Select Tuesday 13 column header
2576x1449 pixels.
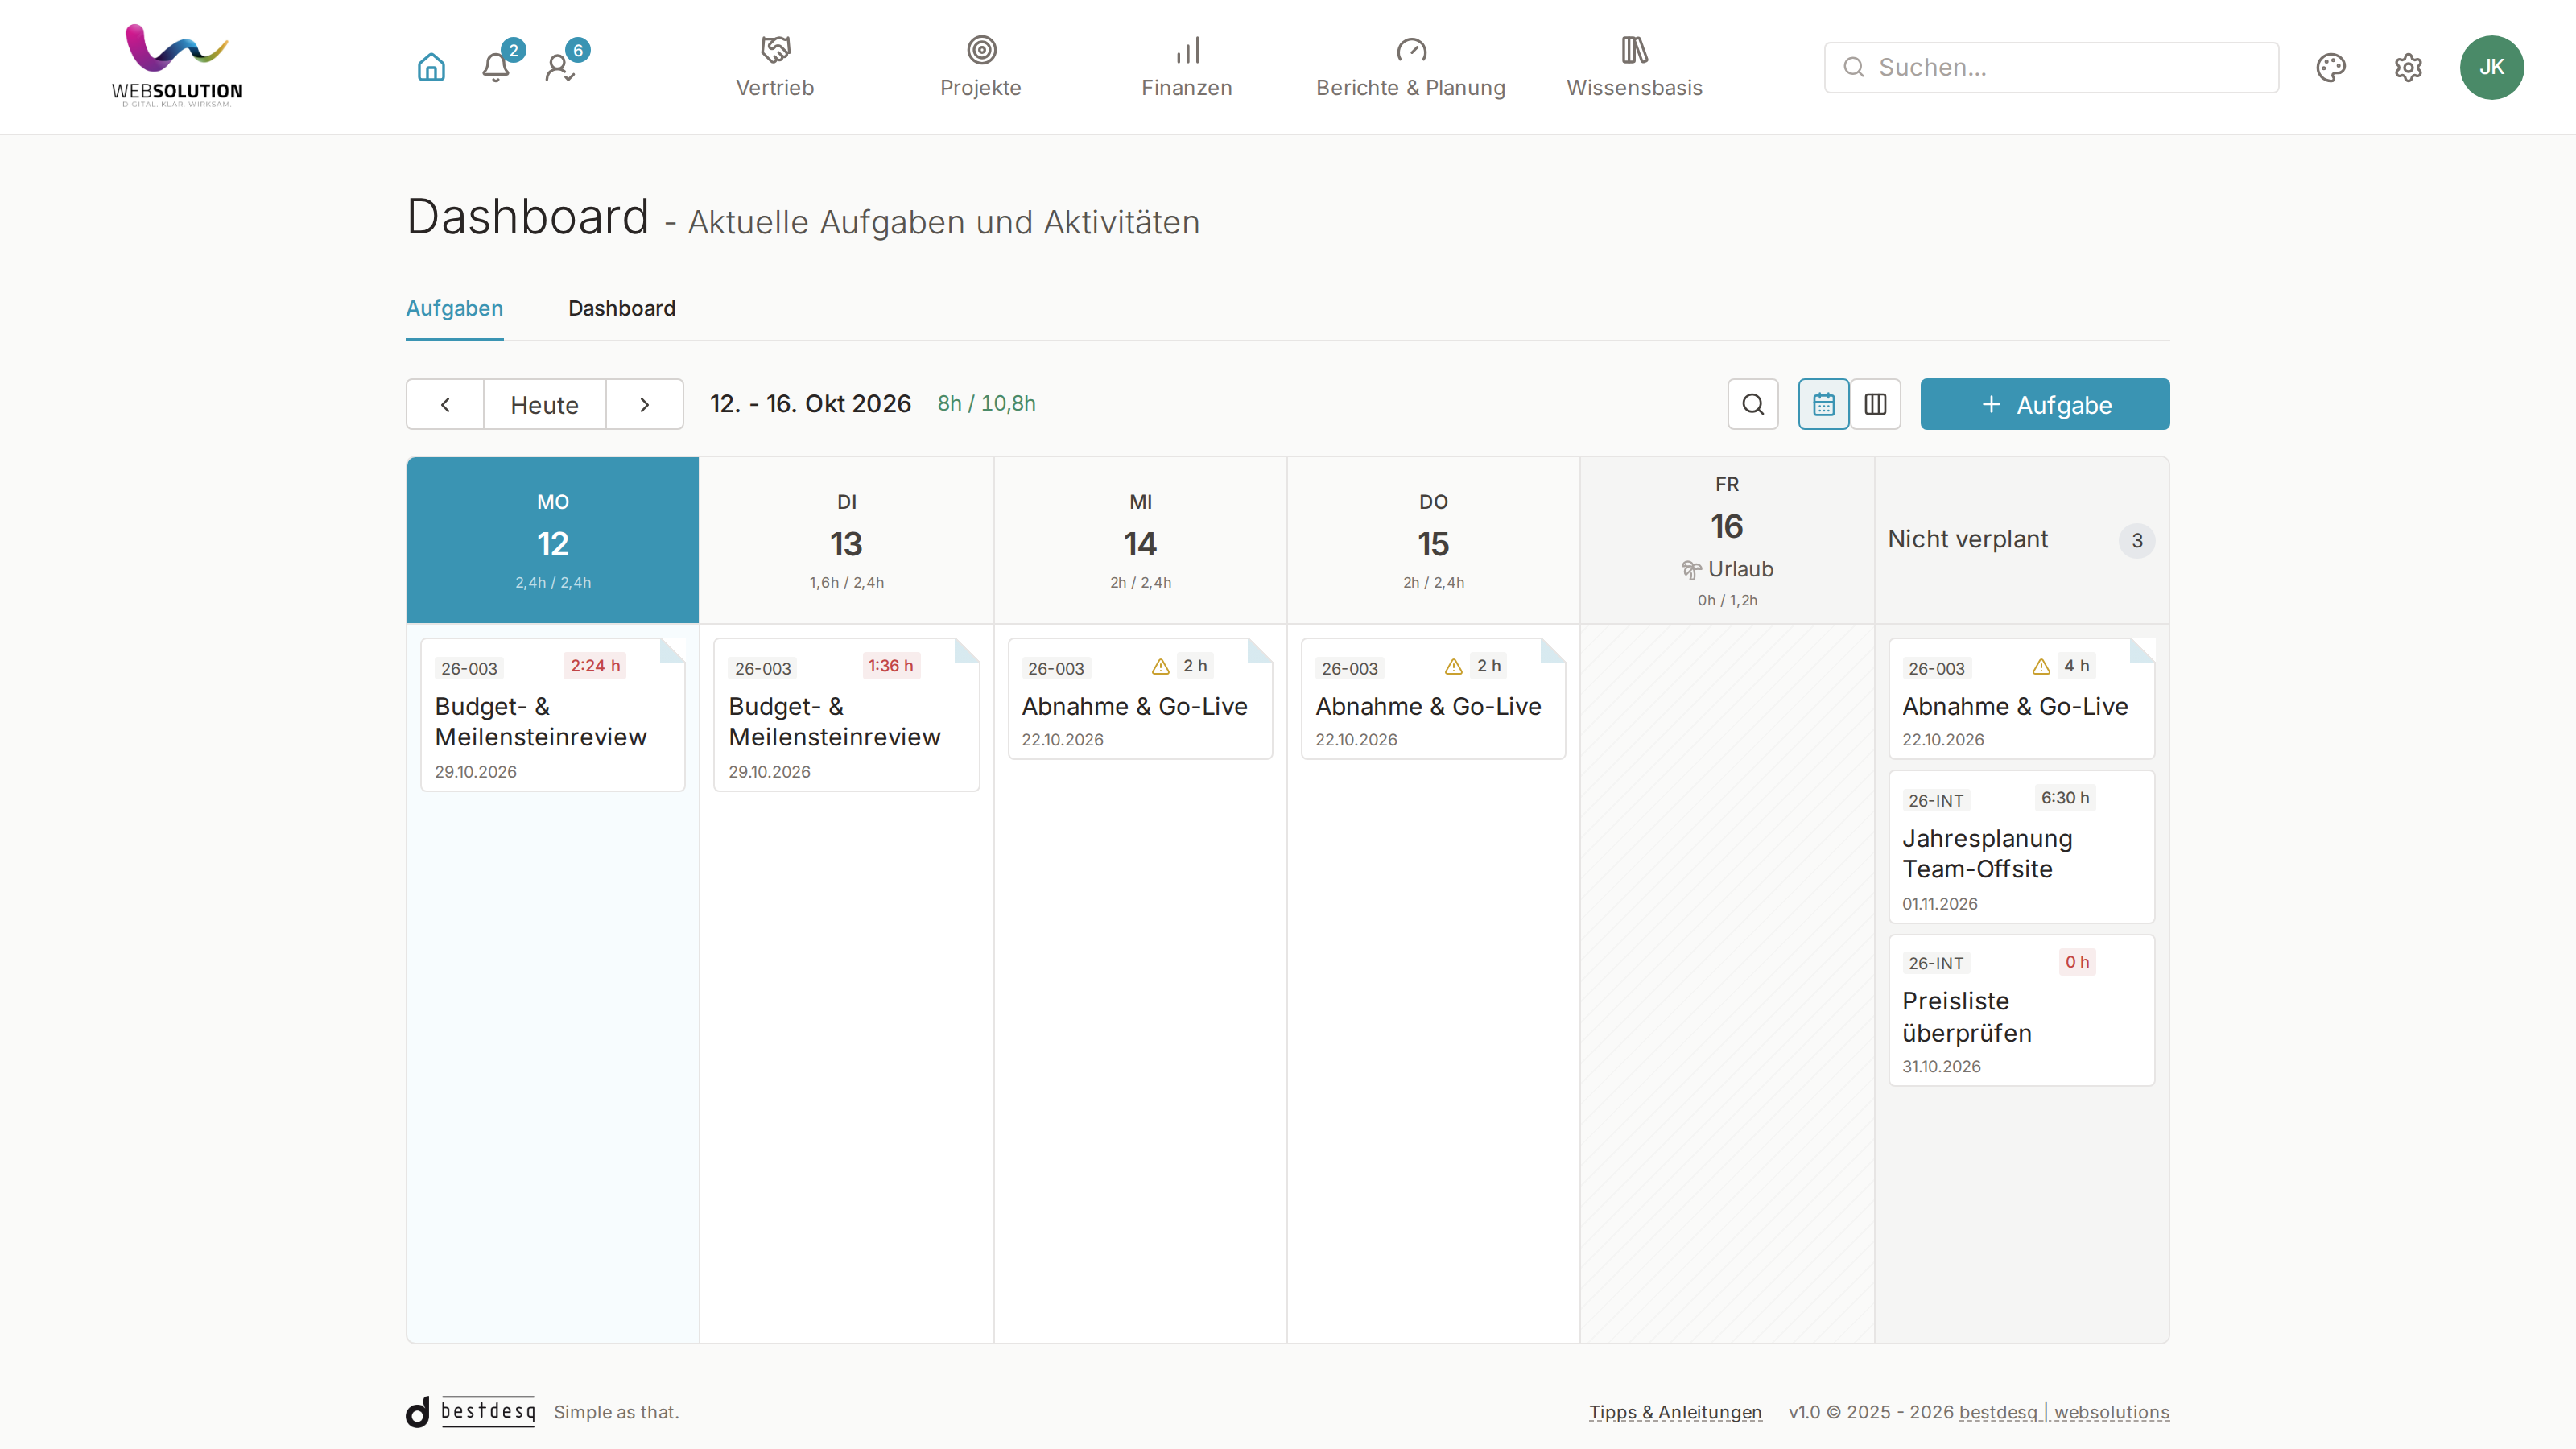(846, 540)
